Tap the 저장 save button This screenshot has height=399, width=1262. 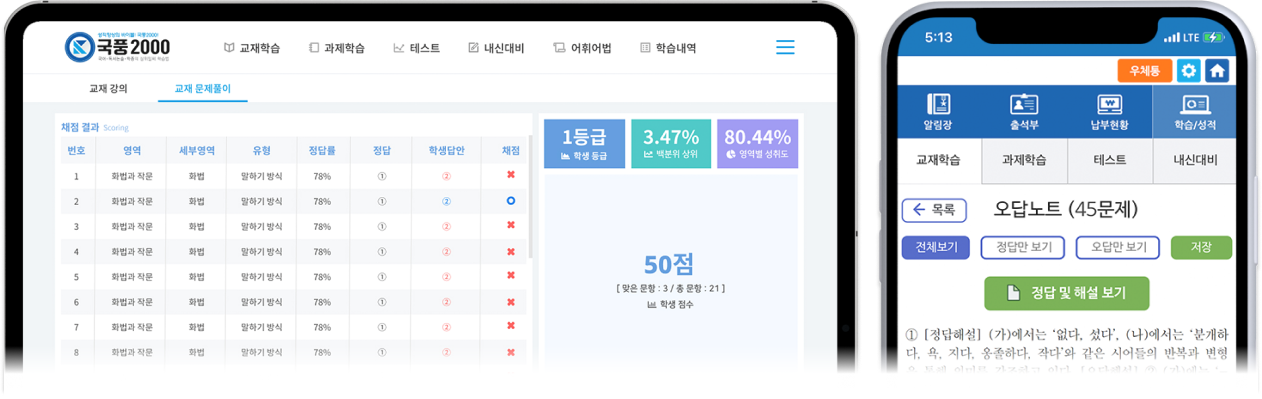(1201, 248)
